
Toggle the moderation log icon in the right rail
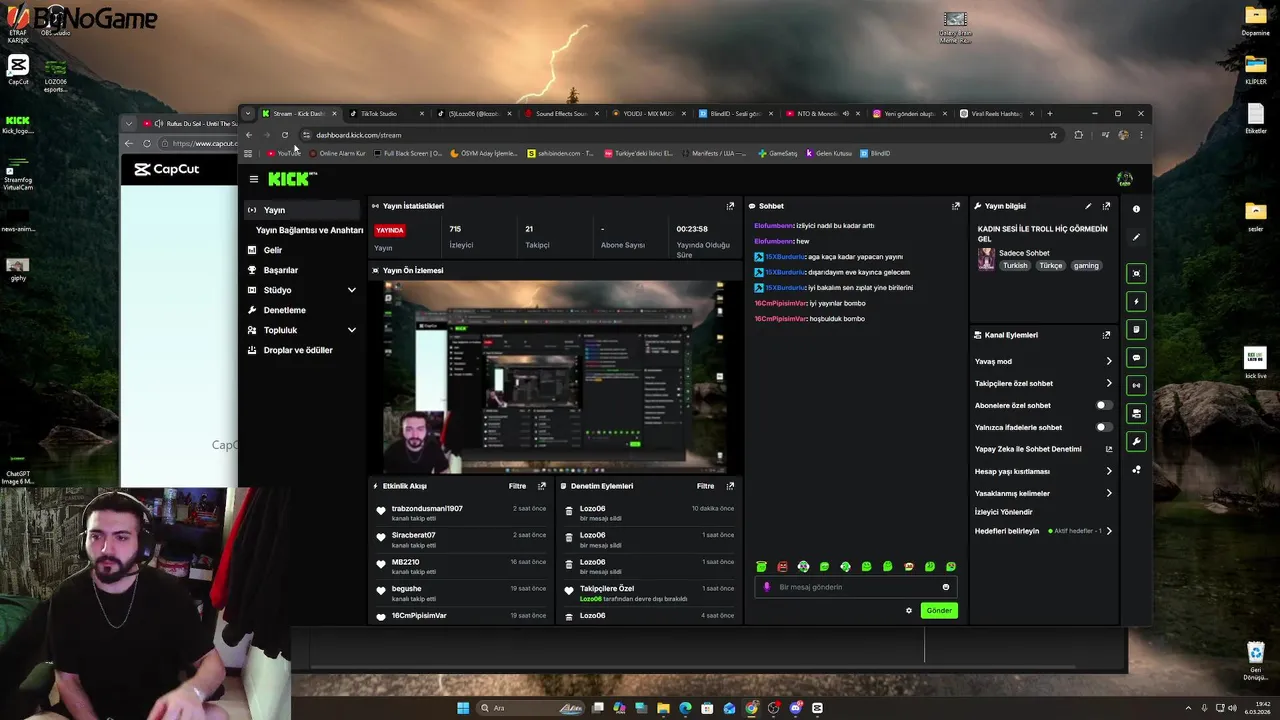click(1136, 329)
